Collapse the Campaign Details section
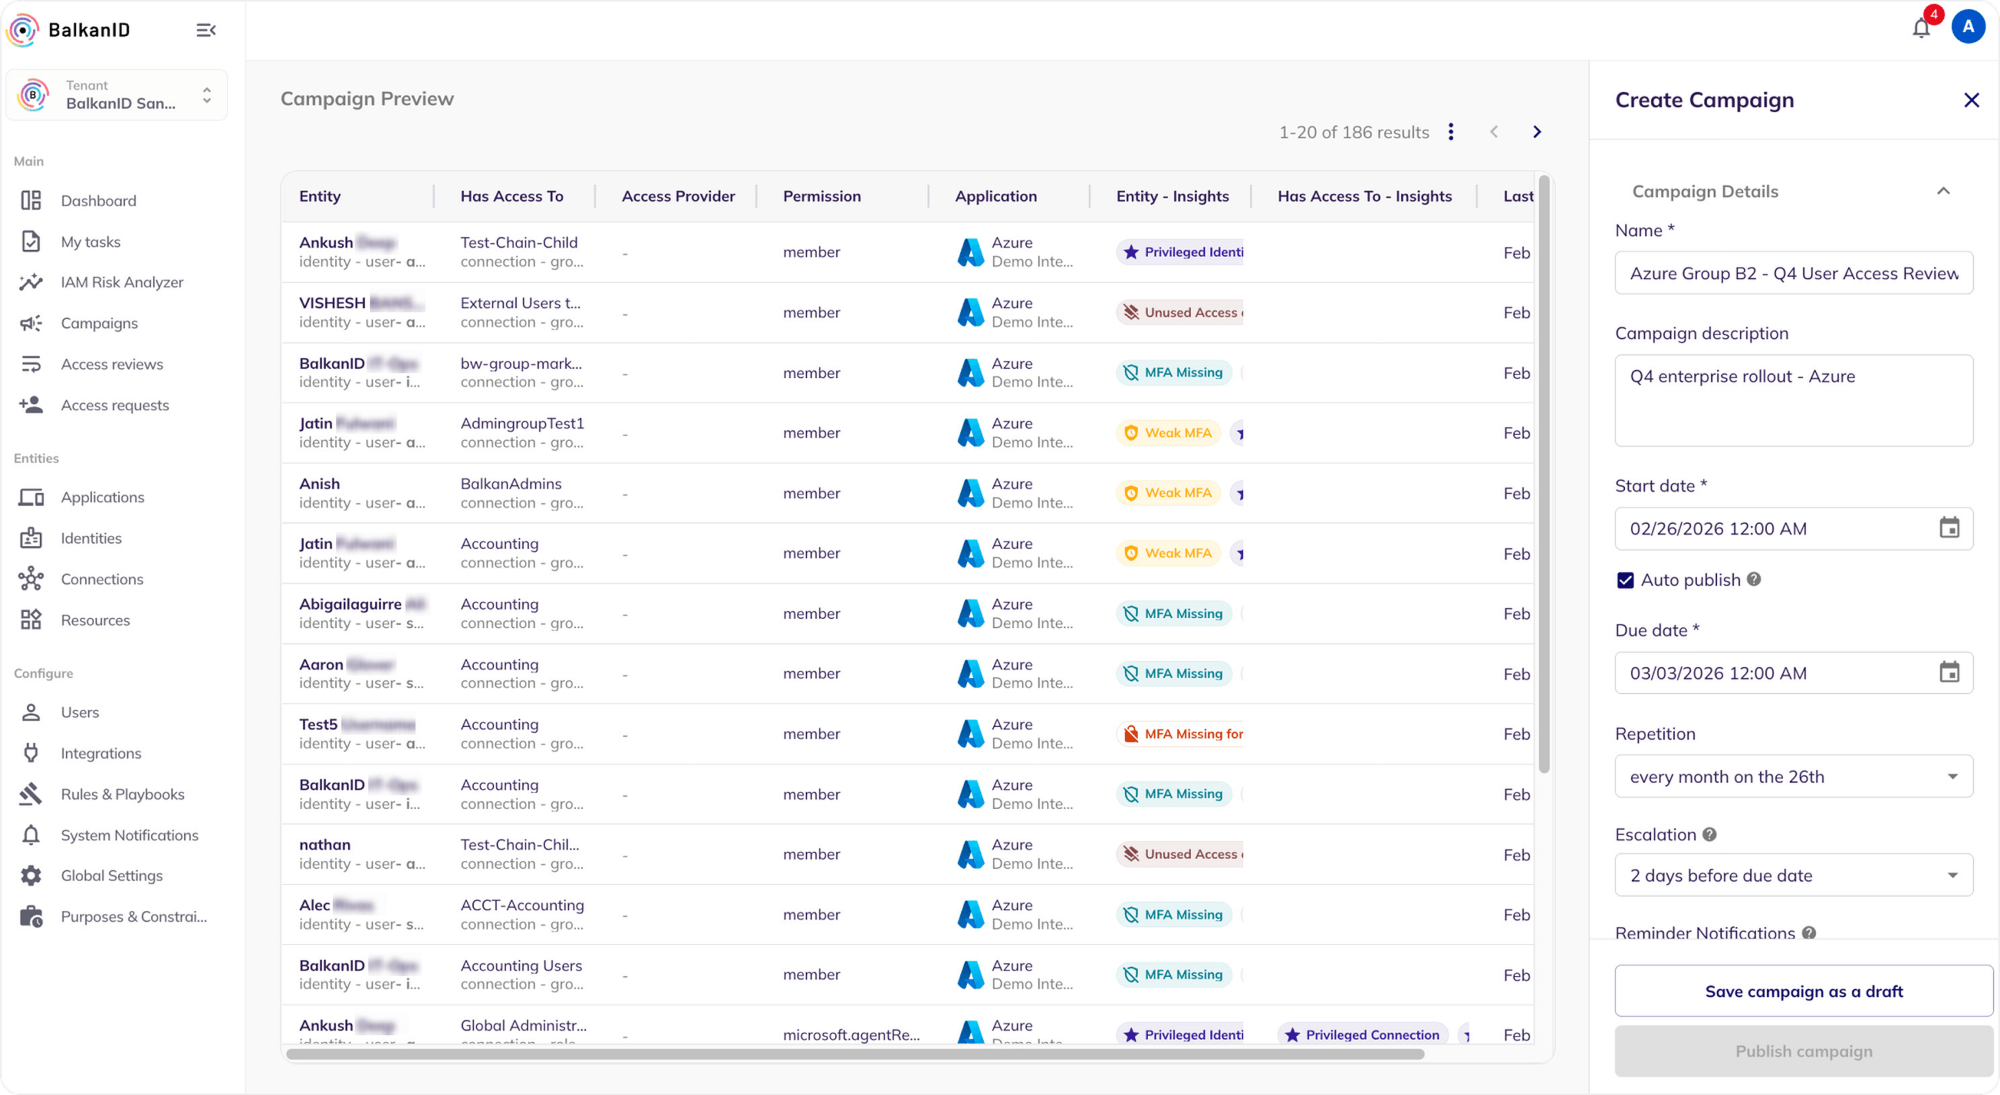The image size is (2000, 1095). coord(1943,191)
